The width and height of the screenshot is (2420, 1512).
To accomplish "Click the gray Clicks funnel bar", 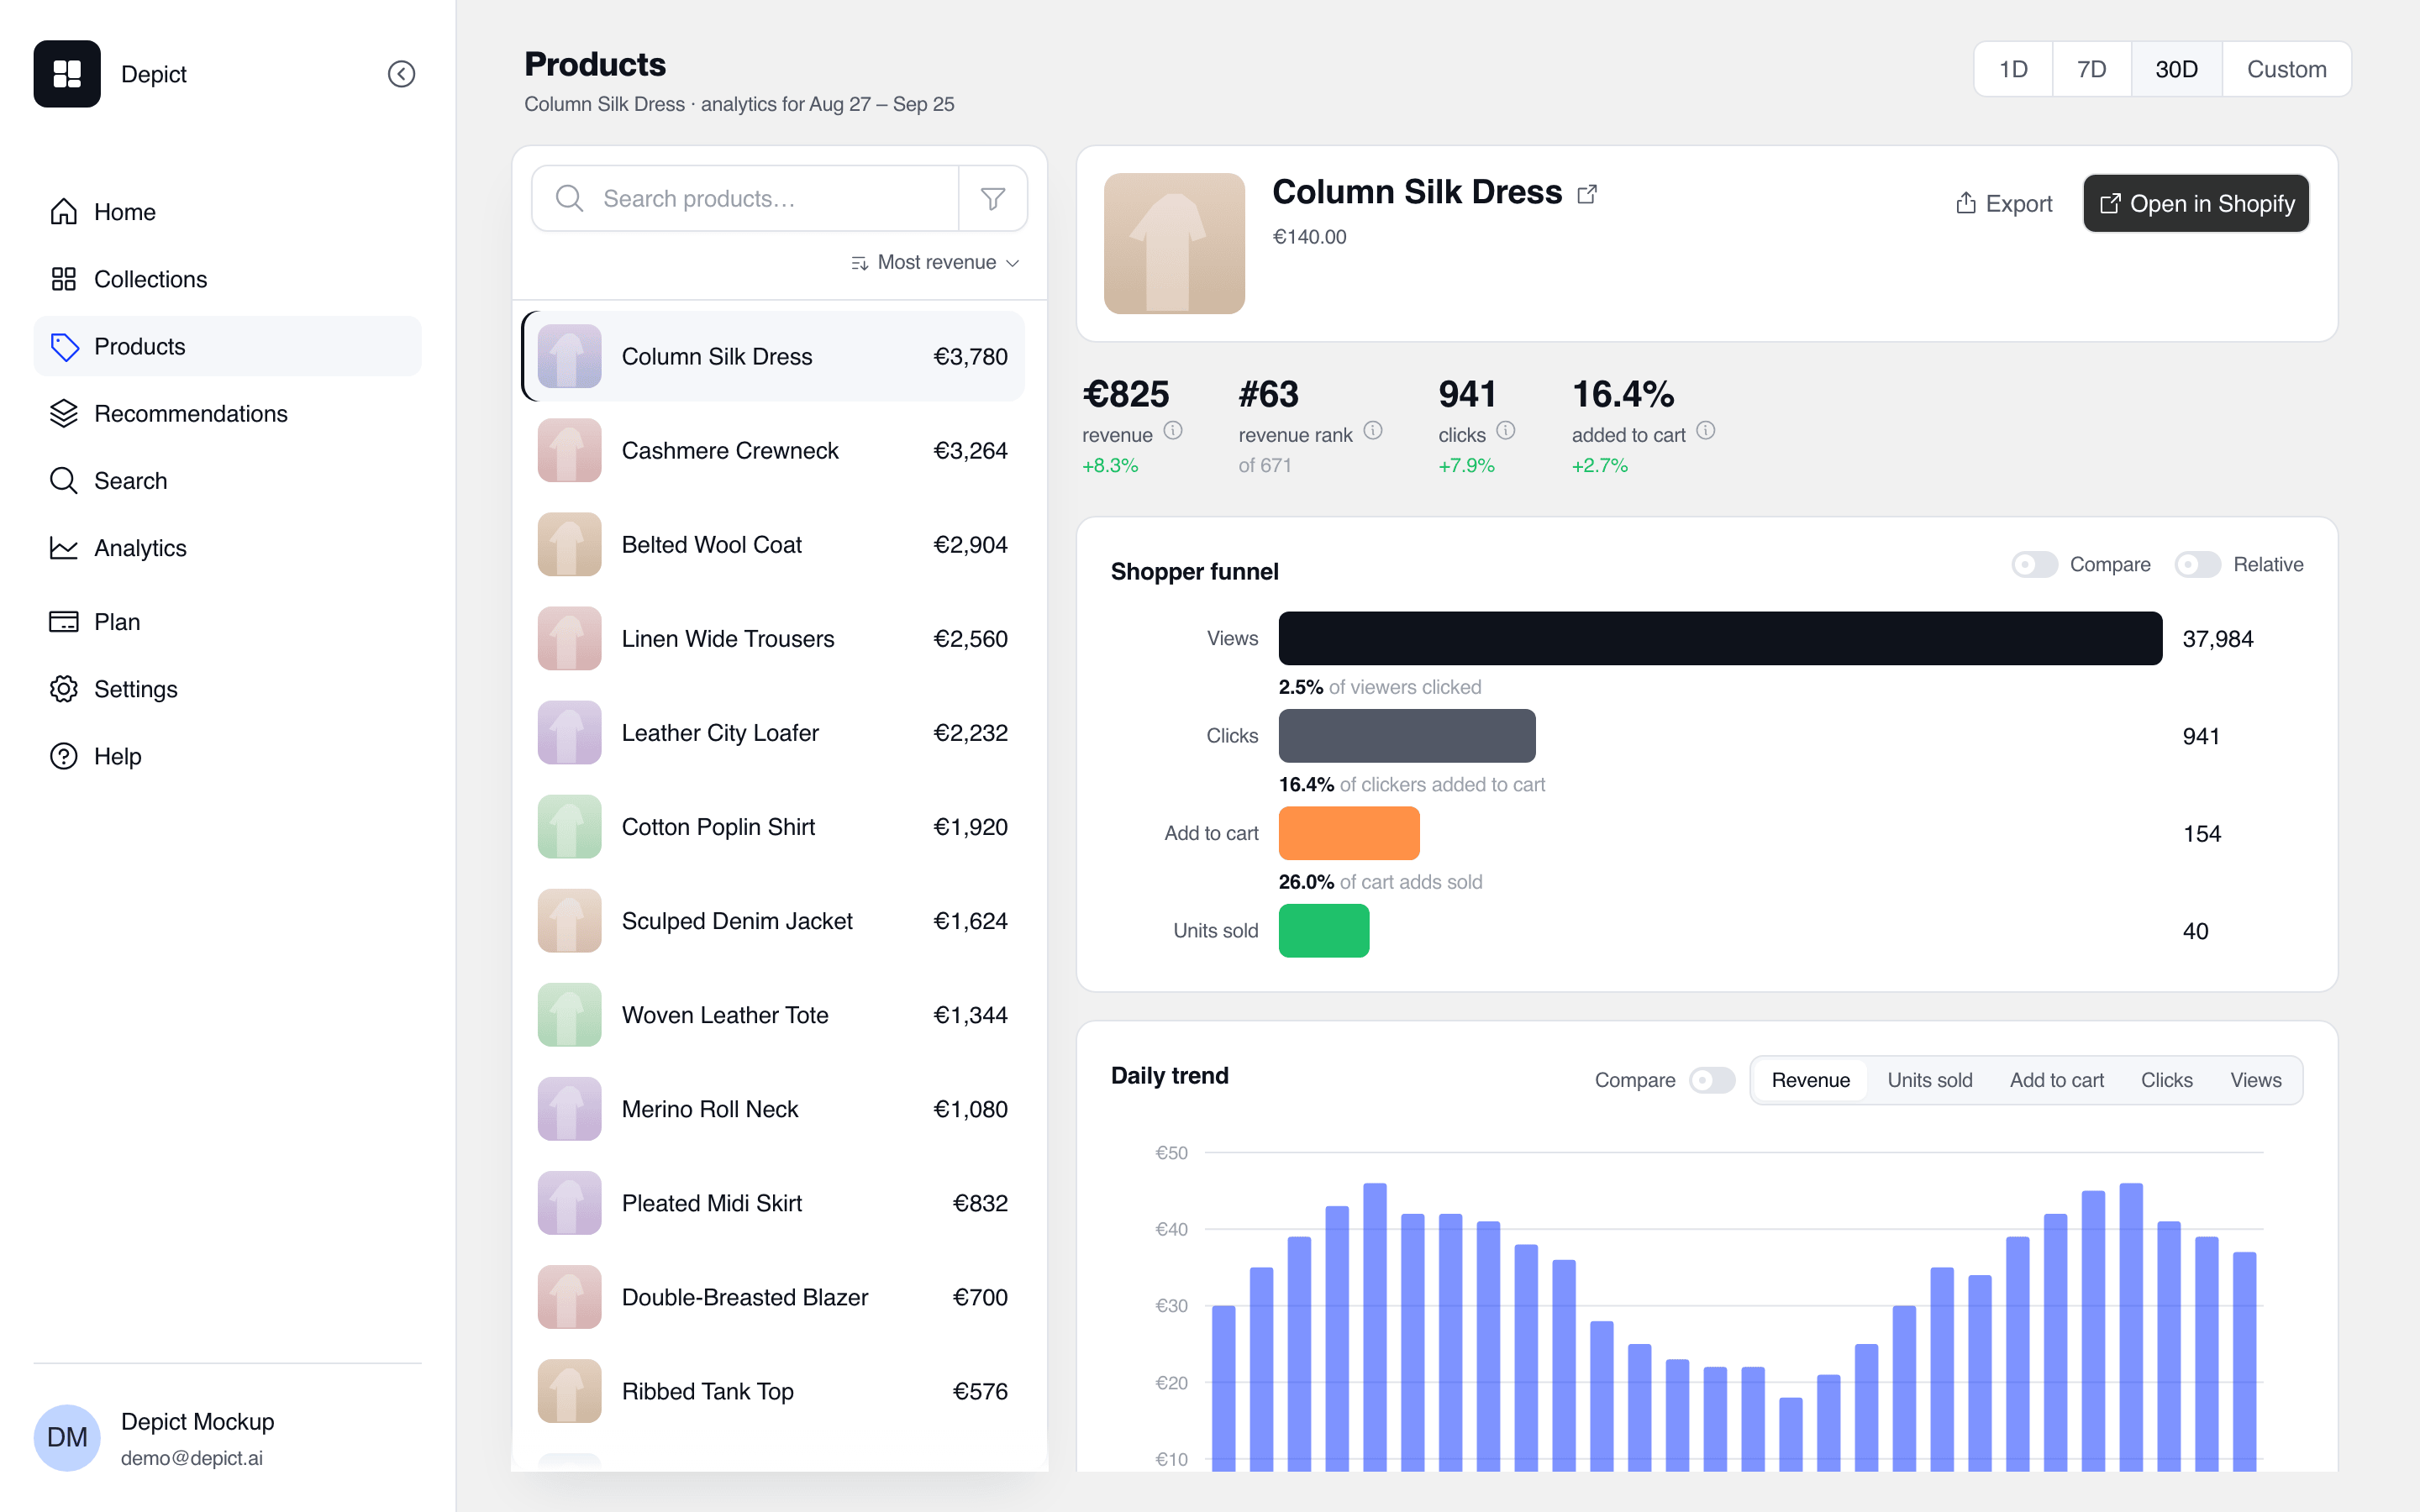I will click(1407, 736).
